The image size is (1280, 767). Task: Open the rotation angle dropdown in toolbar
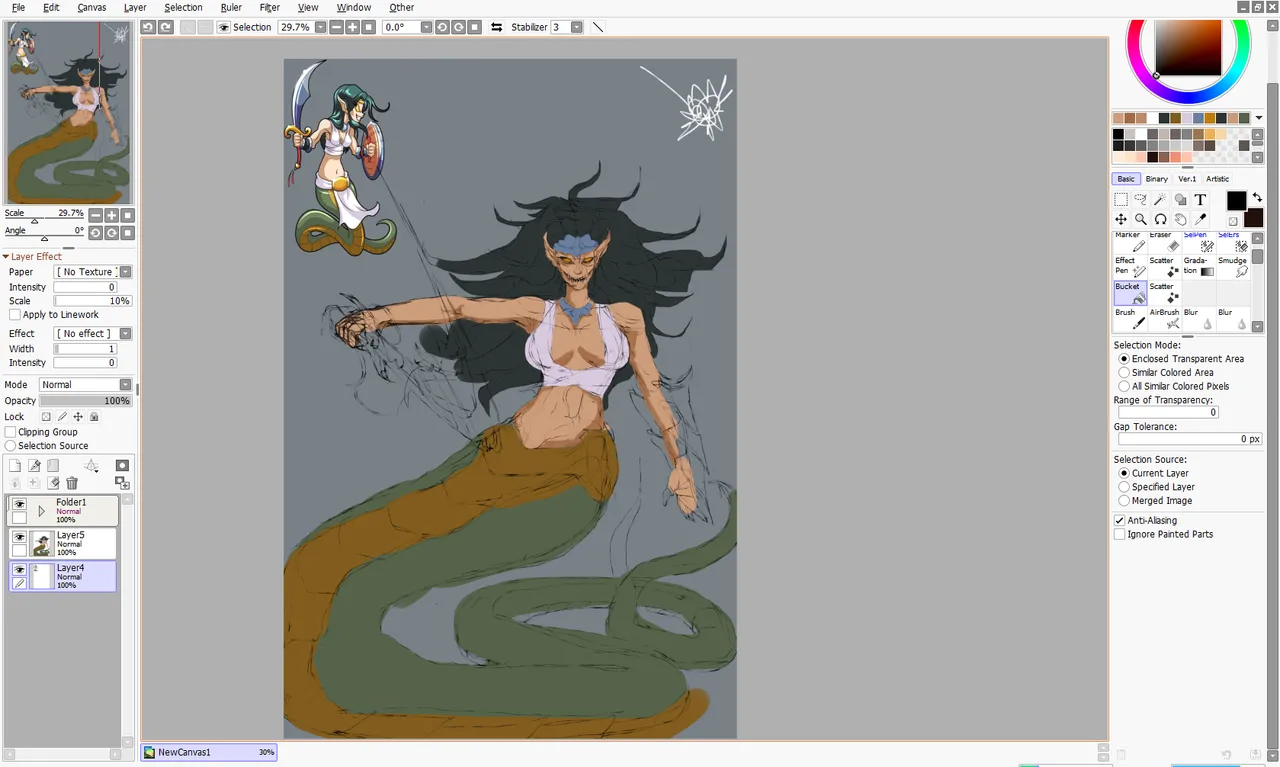point(427,27)
